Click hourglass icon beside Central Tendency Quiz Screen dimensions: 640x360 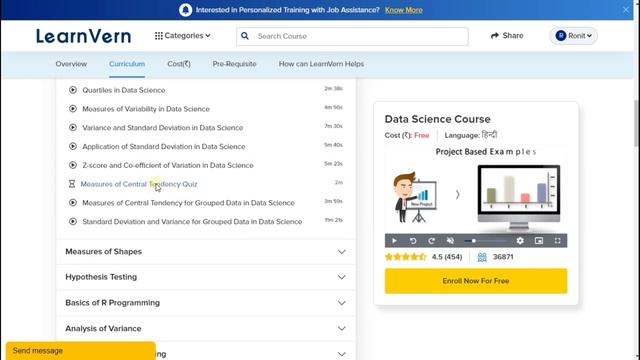pos(72,184)
